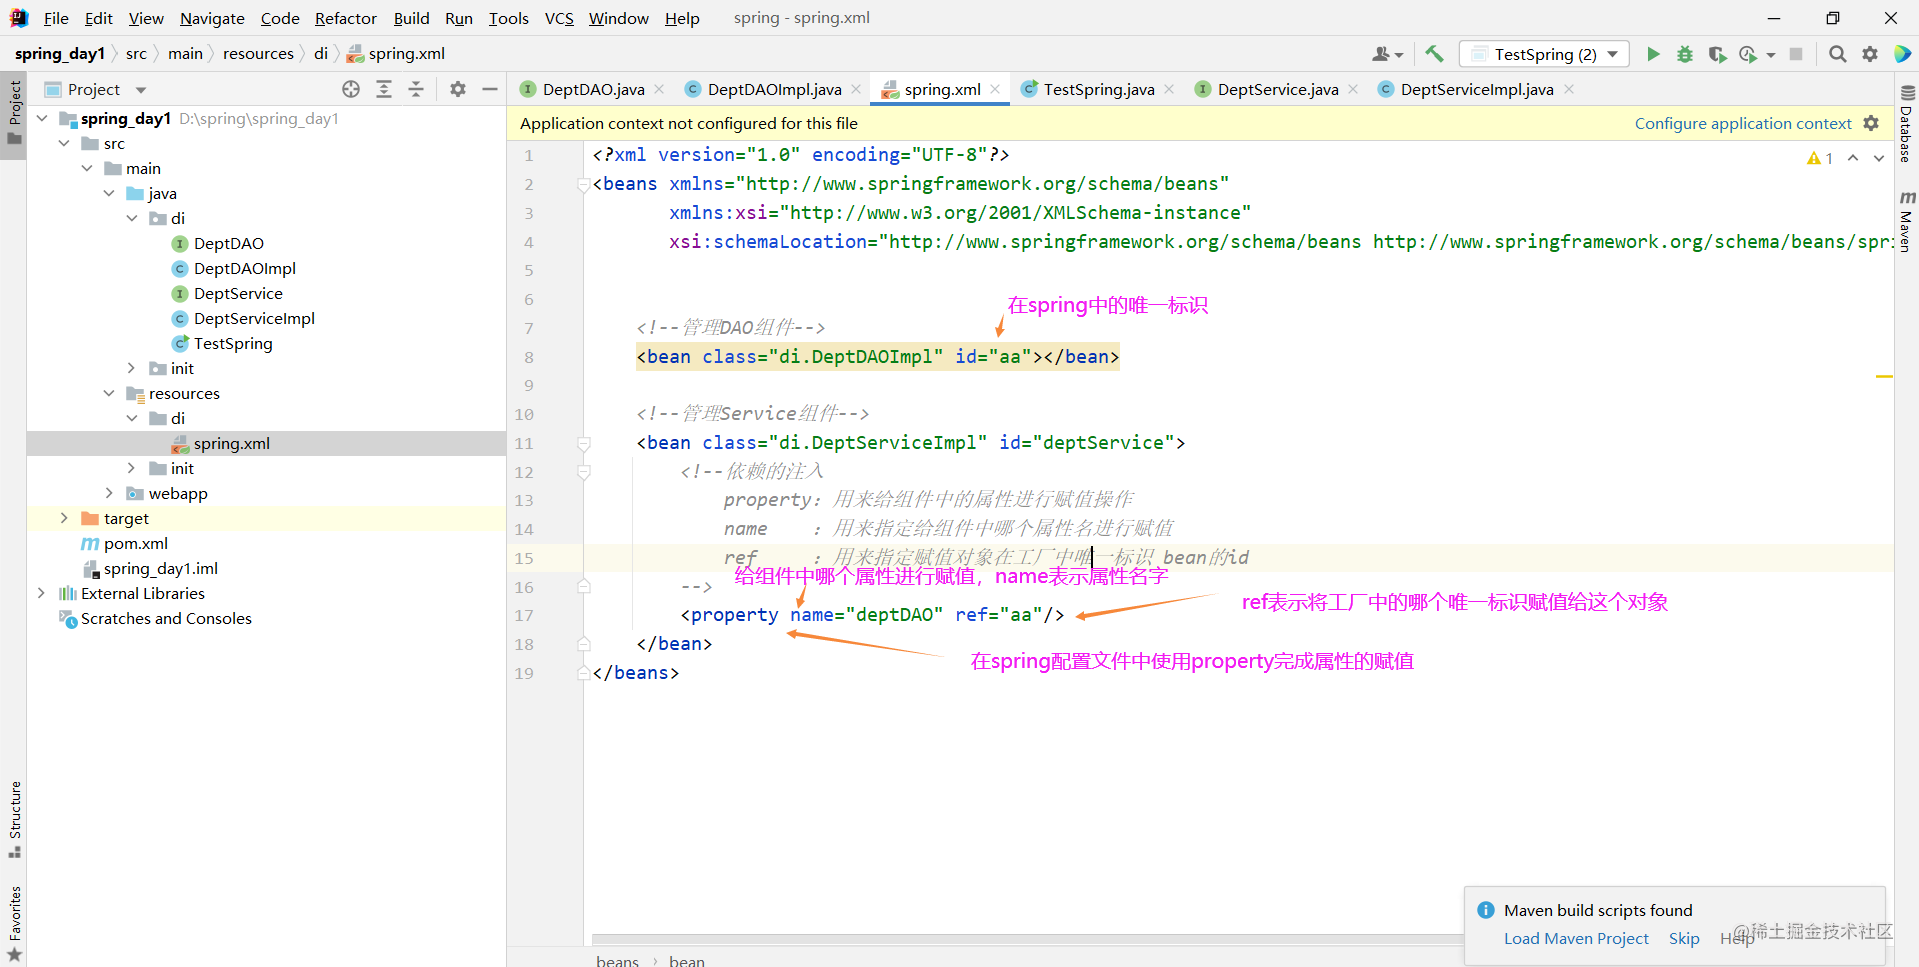Hide the Project tool window
The width and height of the screenshot is (1919, 967).
(x=490, y=89)
